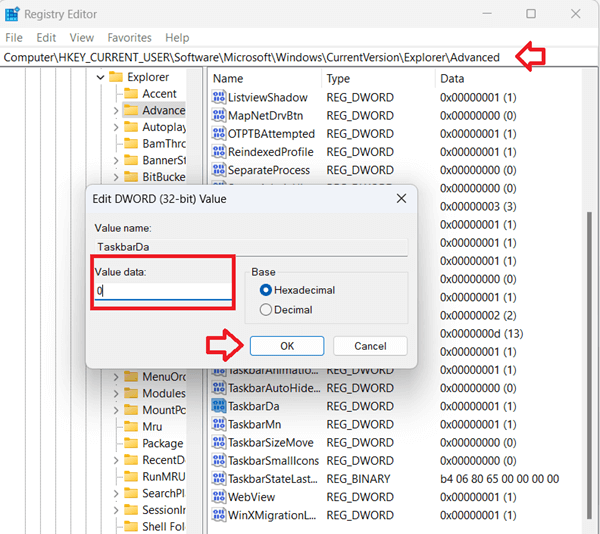Expand the Modules key chevron

click(x=116, y=394)
